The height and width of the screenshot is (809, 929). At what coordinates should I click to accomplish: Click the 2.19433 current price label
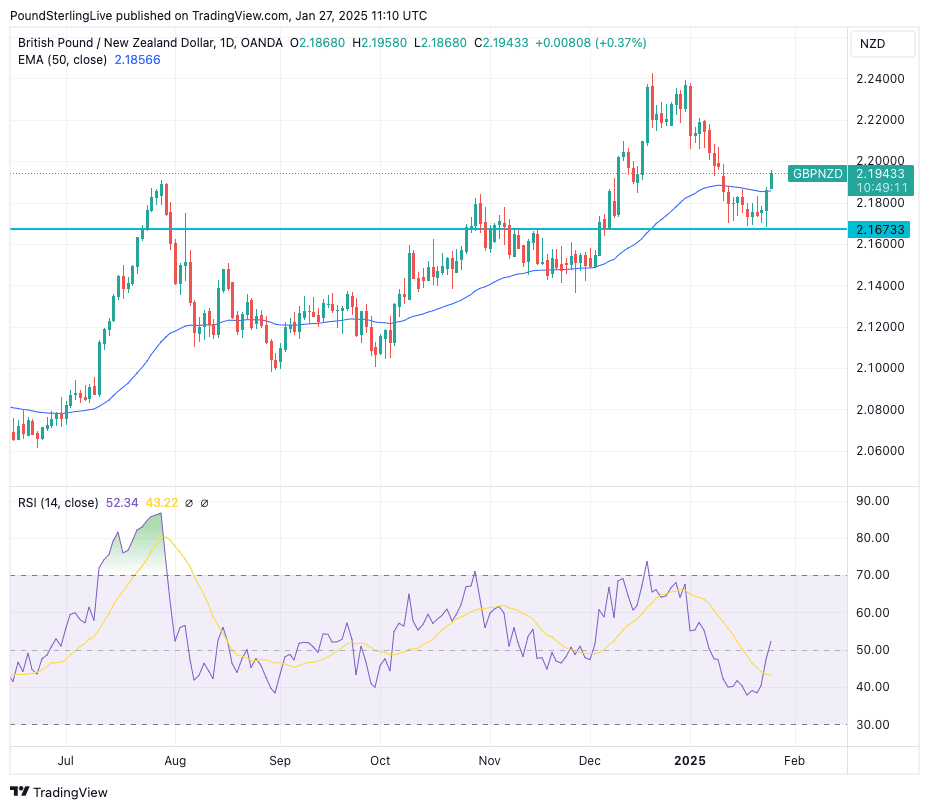coord(881,174)
